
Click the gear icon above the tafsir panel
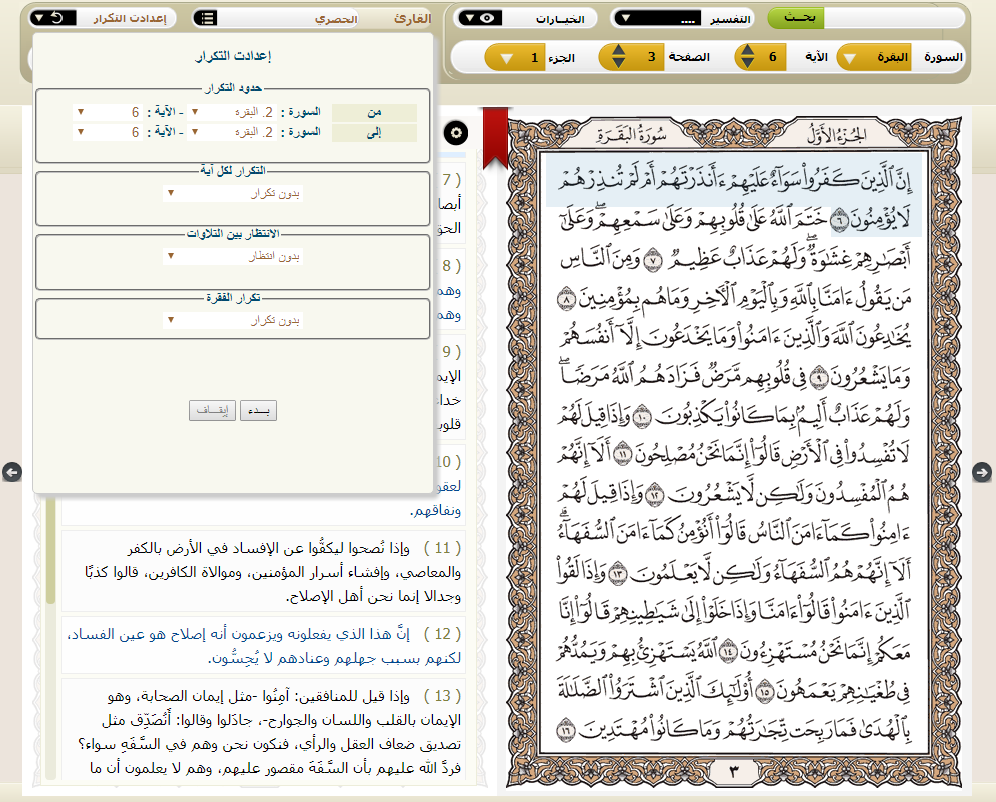456,132
